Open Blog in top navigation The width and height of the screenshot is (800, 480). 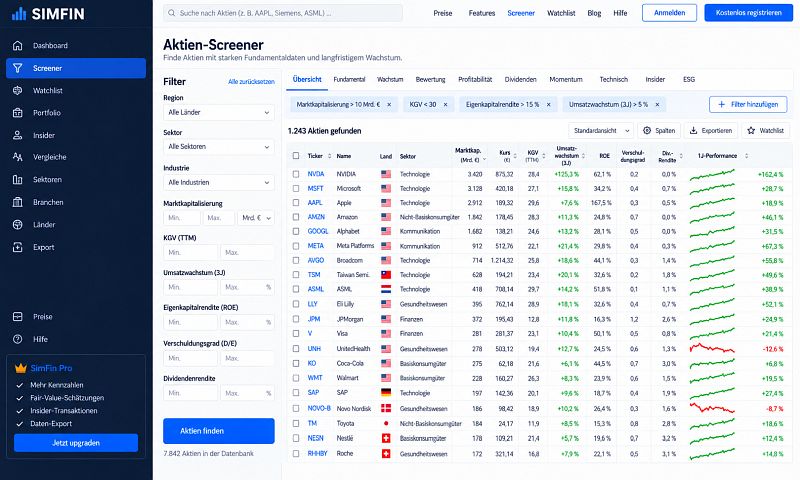[594, 13]
